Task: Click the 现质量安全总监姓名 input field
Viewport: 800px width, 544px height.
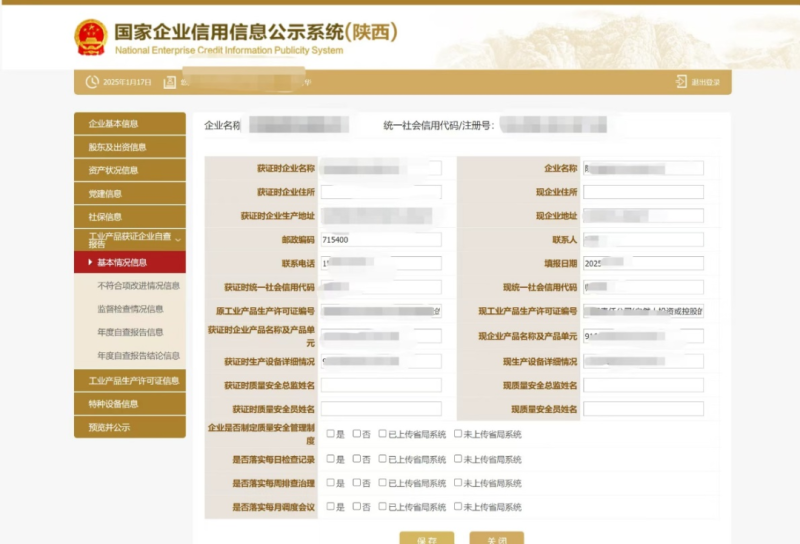Action: point(643,385)
